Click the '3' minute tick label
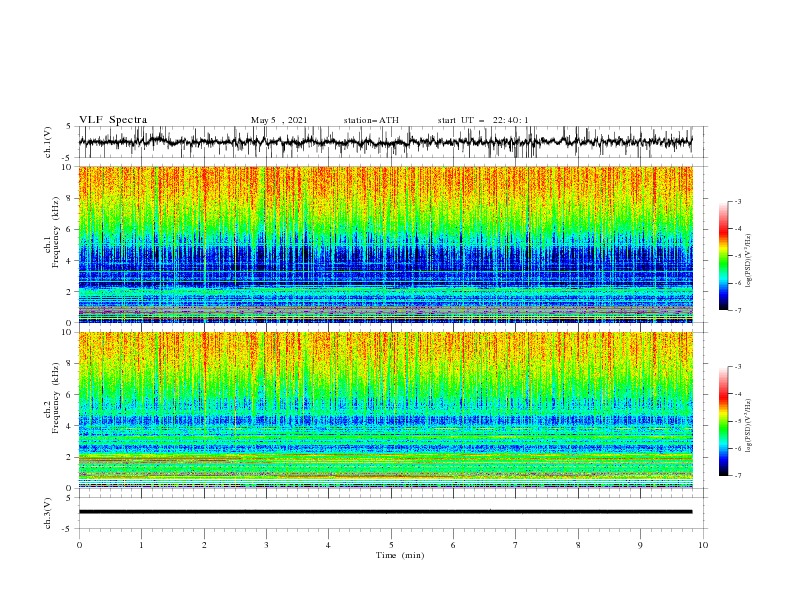792x612 pixels. pyautogui.click(x=266, y=545)
